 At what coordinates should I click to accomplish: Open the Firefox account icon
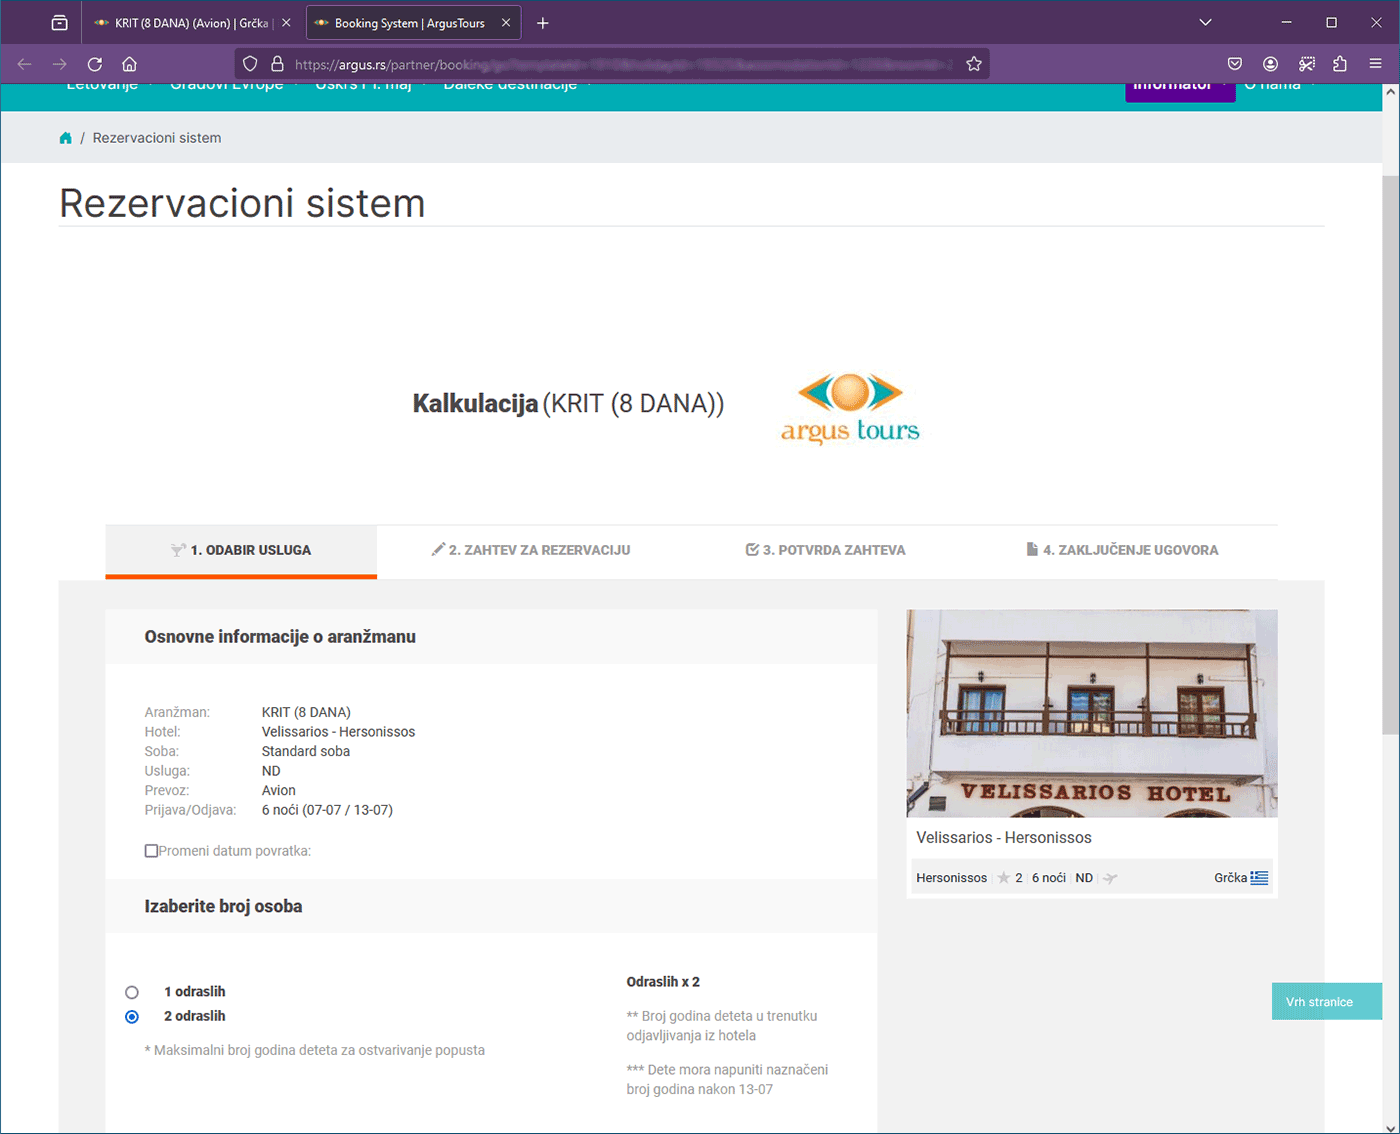(1270, 64)
